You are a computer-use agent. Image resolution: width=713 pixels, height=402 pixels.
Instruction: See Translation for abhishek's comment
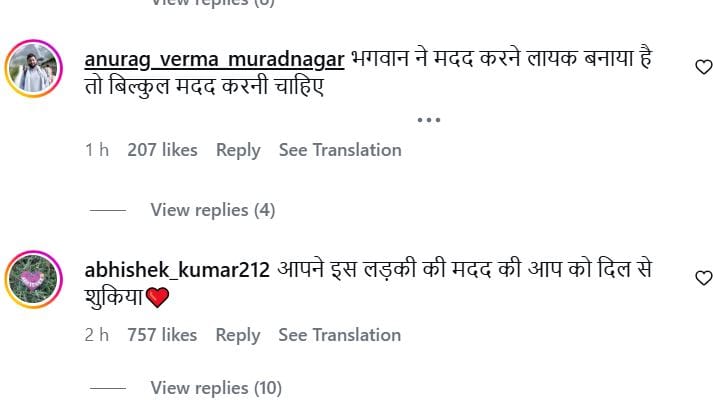coord(340,335)
